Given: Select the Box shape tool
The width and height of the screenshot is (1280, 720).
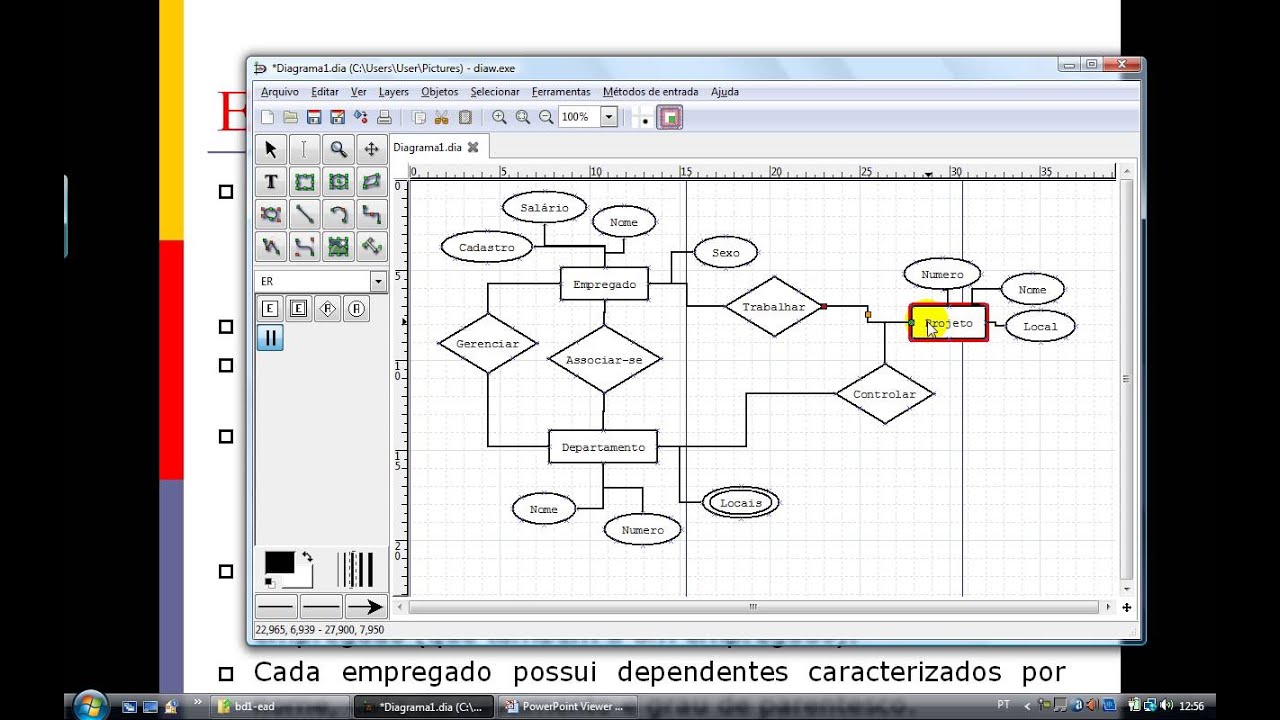Looking at the screenshot, I should point(304,182).
